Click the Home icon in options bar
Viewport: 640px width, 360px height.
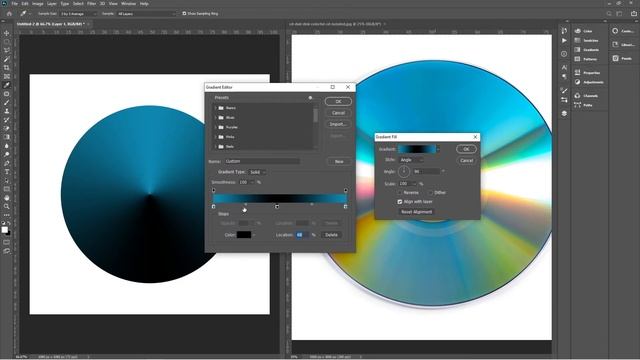coord(9,13)
